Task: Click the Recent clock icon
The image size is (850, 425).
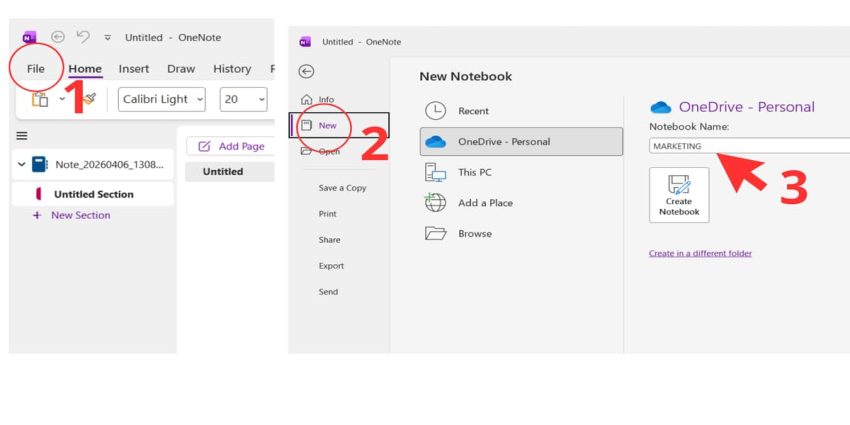Action: 435,111
